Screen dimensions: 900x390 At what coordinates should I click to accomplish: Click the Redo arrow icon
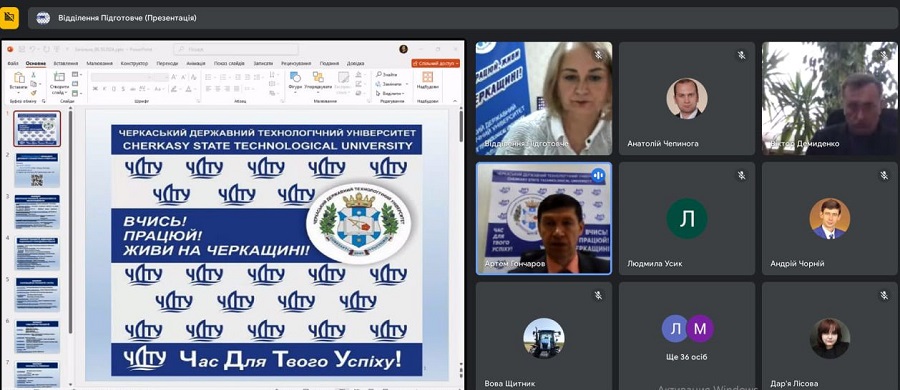point(46,49)
